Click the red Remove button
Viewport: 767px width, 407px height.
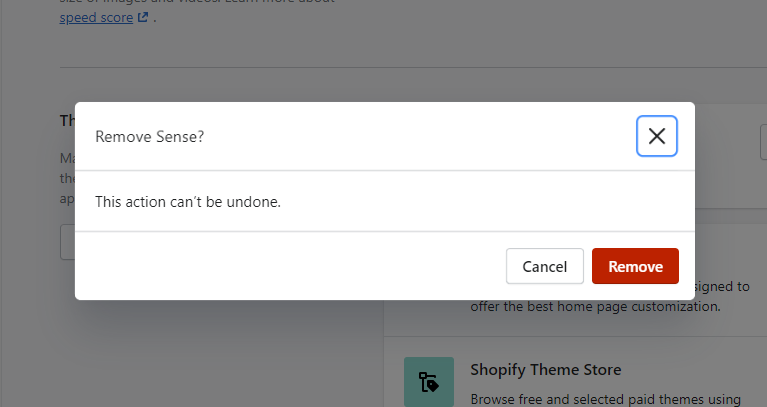click(635, 266)
